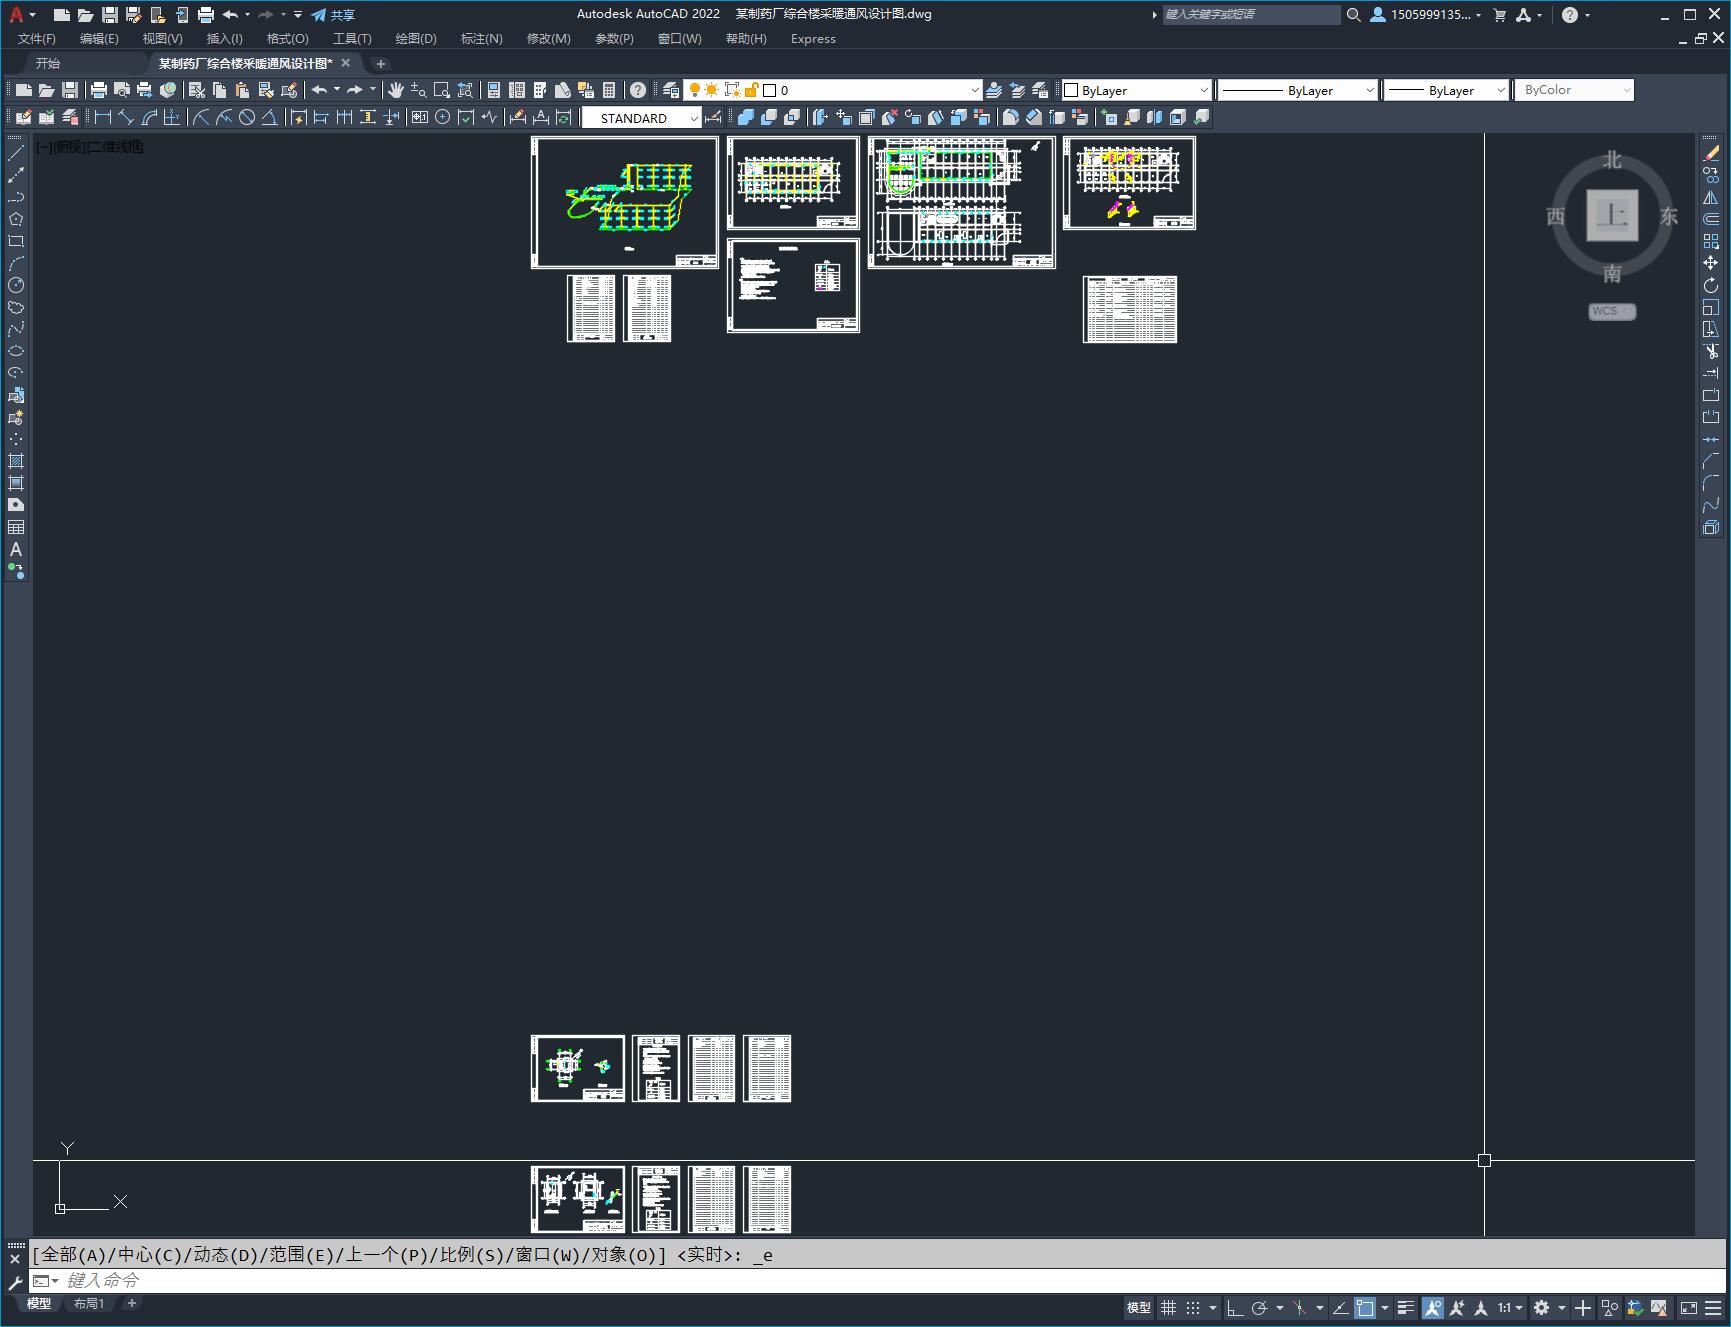Click the Cut to clipboard icon
This screenshot has height=1327, width=1731.
coord(196,90)
